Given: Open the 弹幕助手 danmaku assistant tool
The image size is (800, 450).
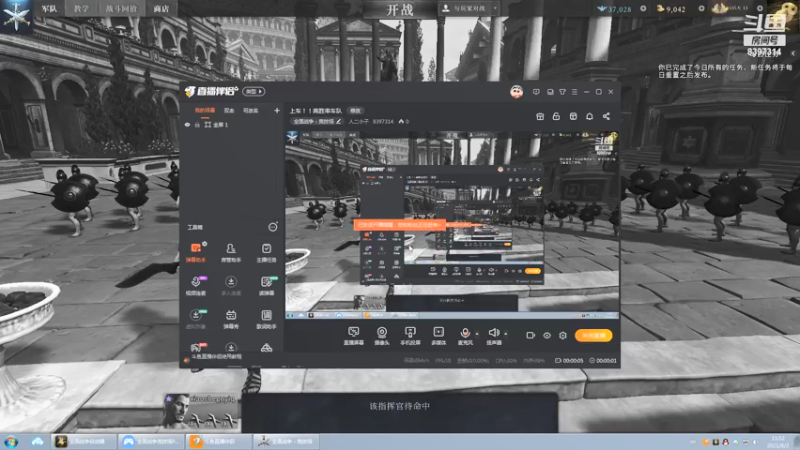Looking at the screenshot, I should coord(195,253).
